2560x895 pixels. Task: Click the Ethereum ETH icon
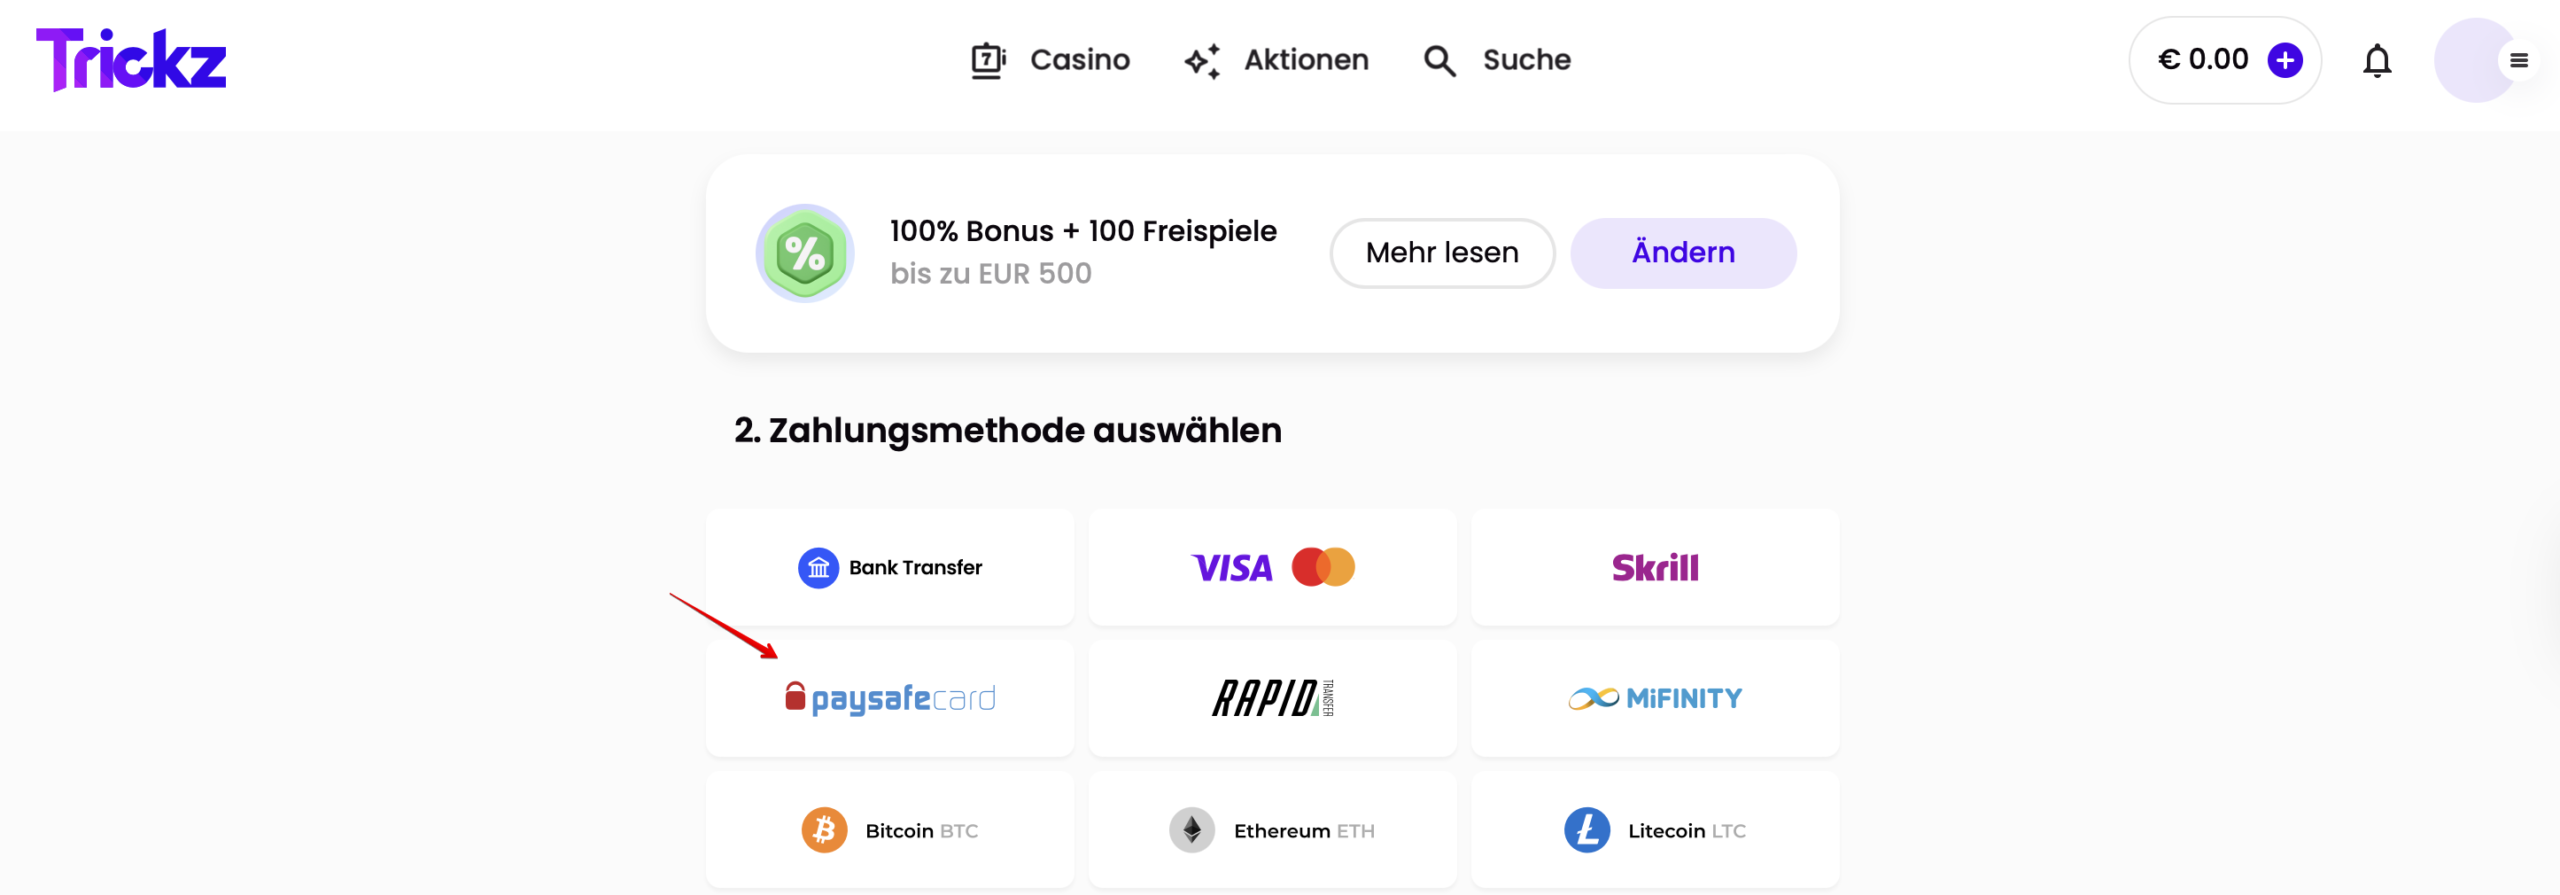1192,830
